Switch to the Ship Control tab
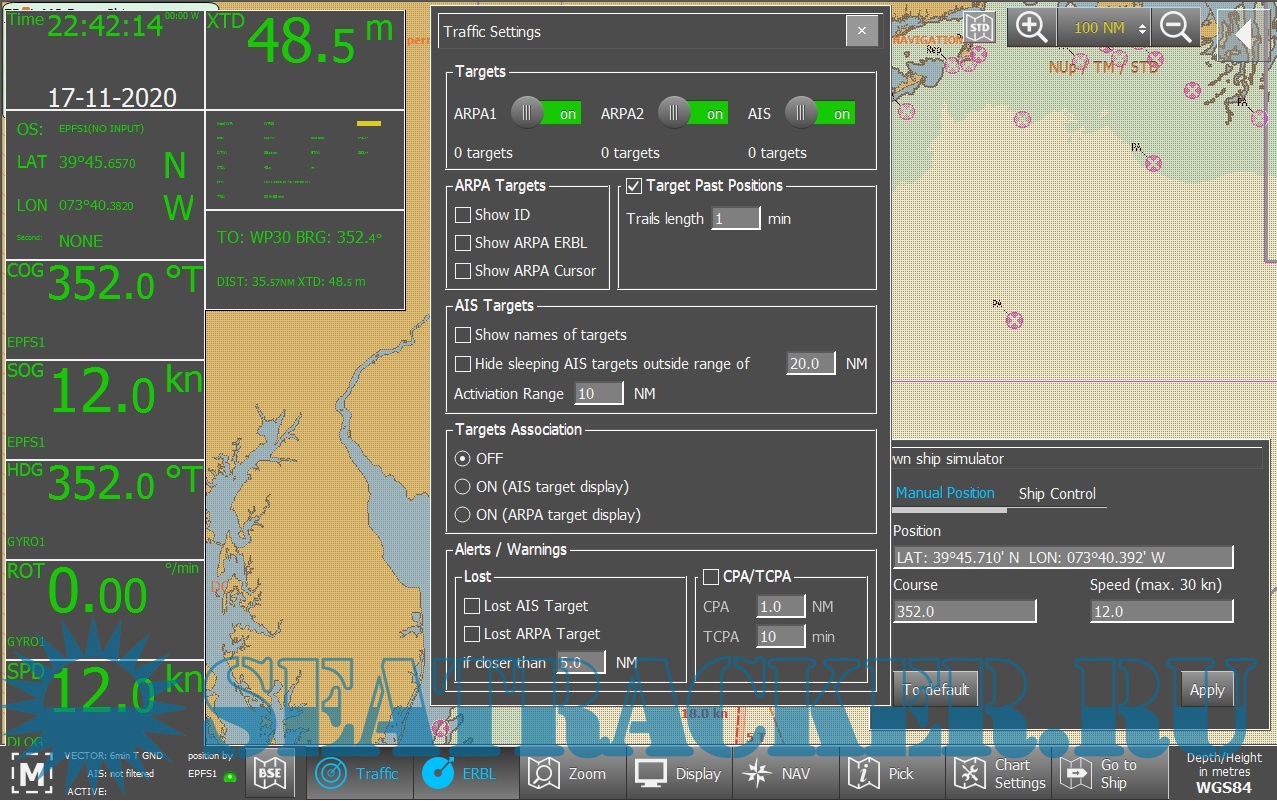Image resolution: width=1277 pixels, height=801 pixels. (x=1057, y=493)
